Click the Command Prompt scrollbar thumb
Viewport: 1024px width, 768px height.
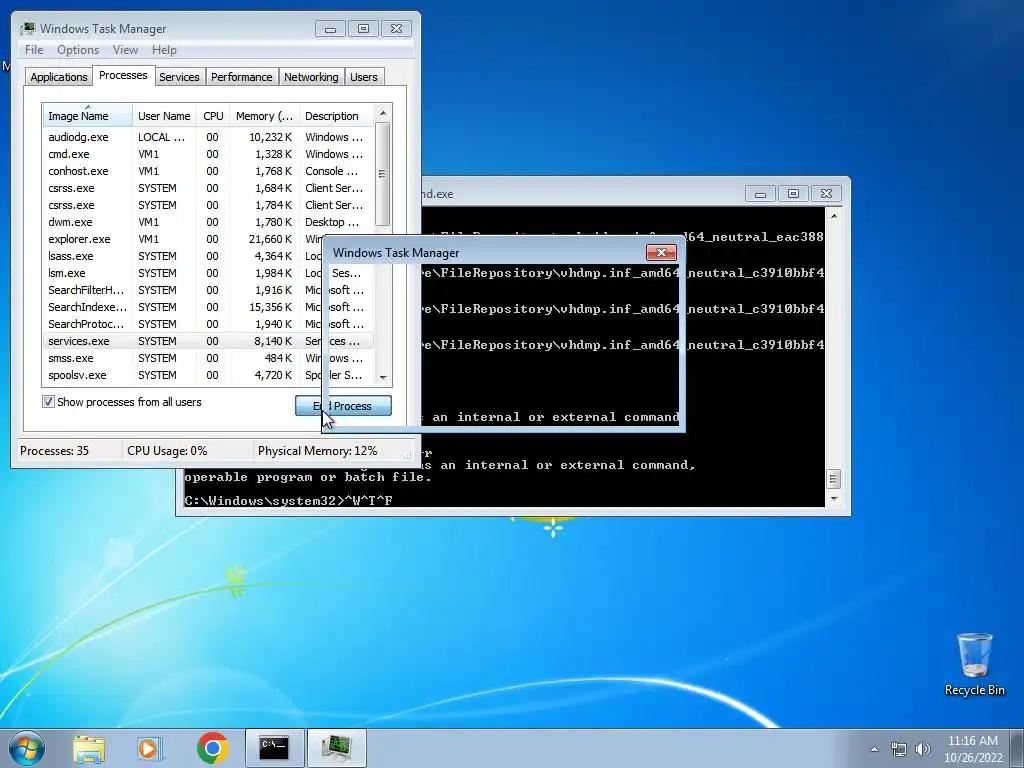pyautogui.click(x=833, y=479)
